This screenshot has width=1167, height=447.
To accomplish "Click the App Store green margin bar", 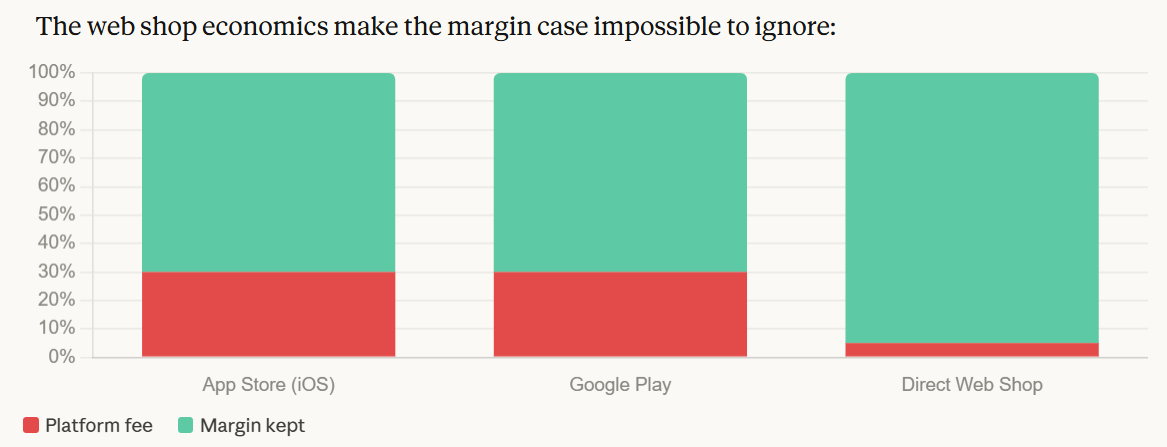I will click(268, 172).
